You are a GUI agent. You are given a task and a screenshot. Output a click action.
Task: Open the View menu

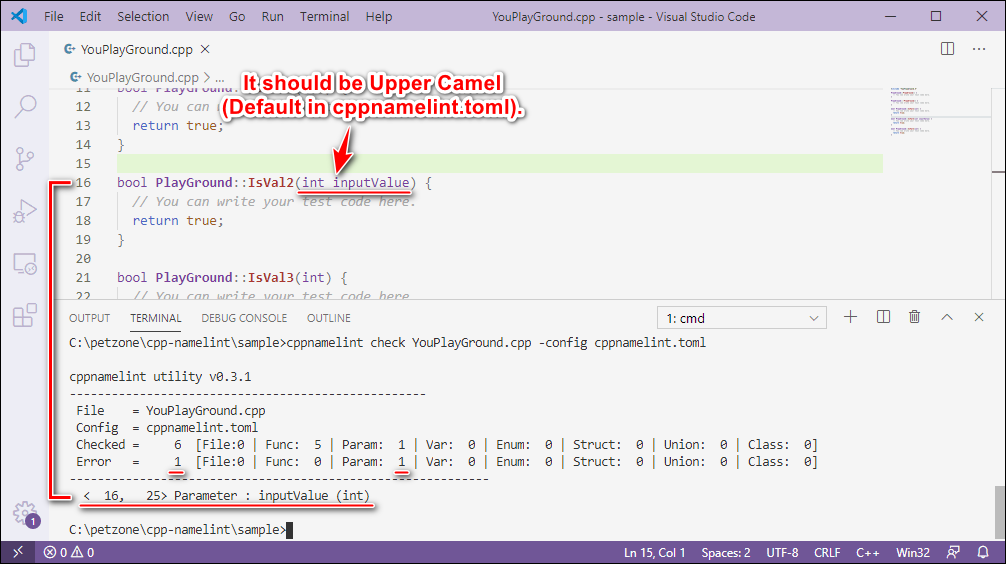pyautogui.click(x=199, y=17)
